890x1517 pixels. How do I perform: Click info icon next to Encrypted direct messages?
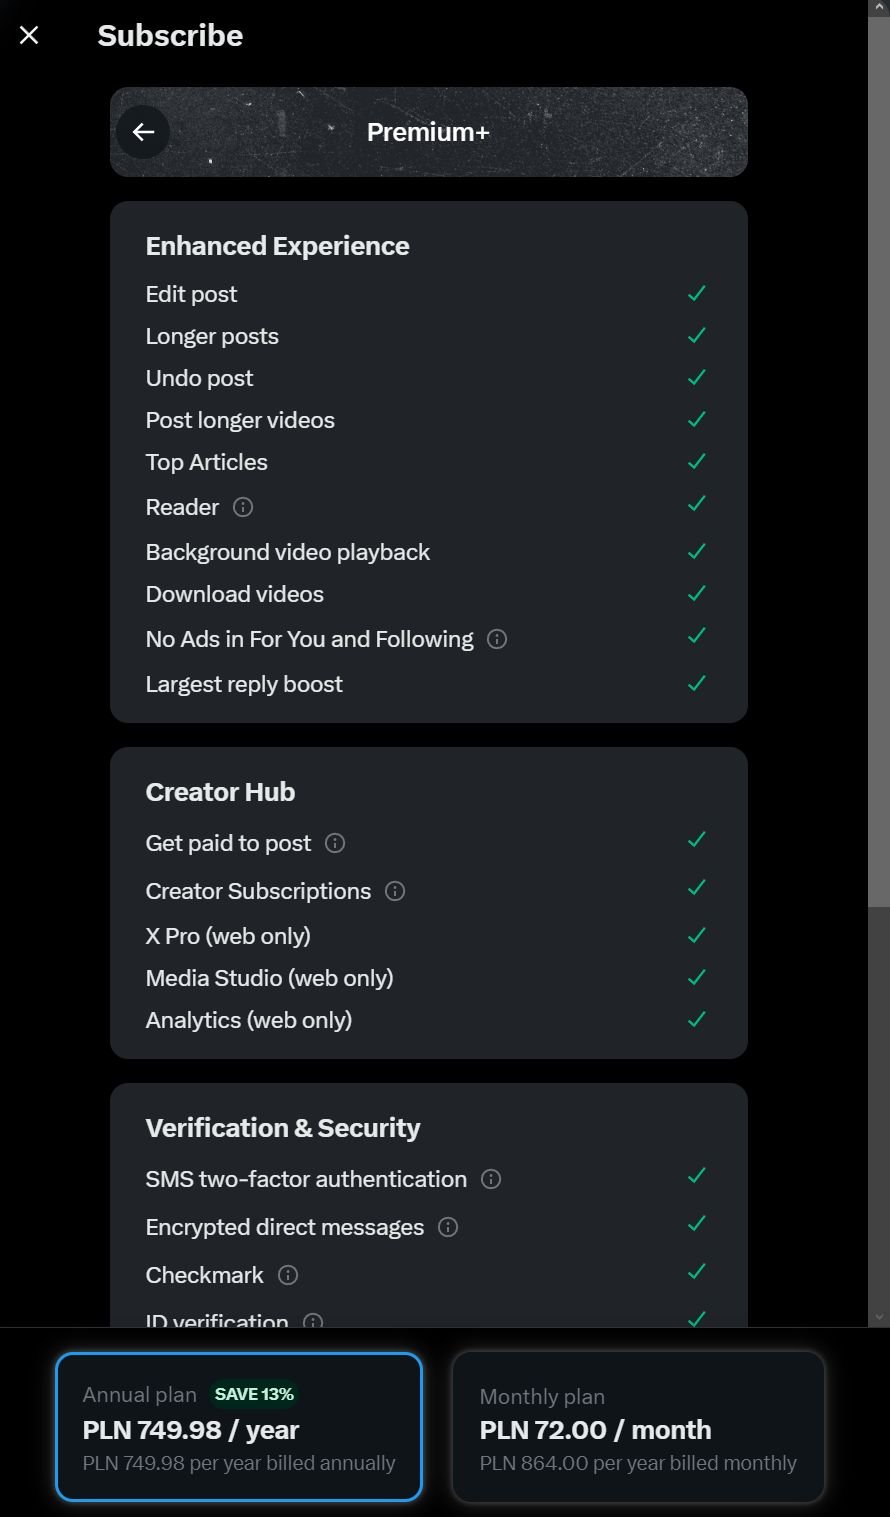tap(448, 1227)
